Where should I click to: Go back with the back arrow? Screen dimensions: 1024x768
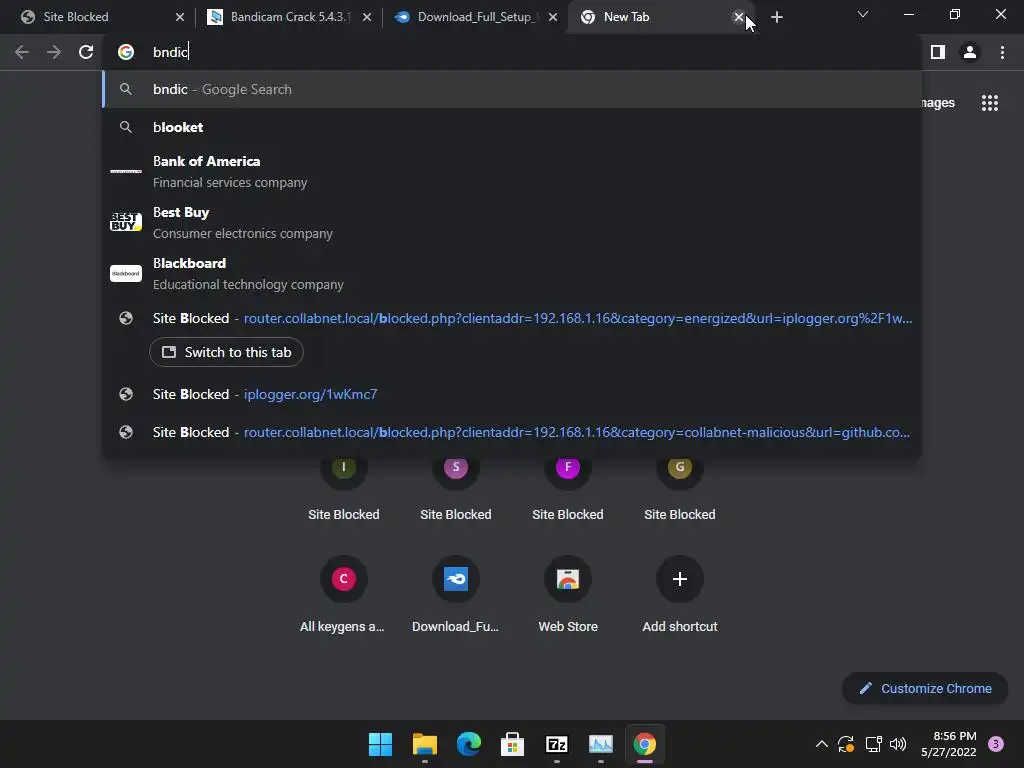(22, 52)
